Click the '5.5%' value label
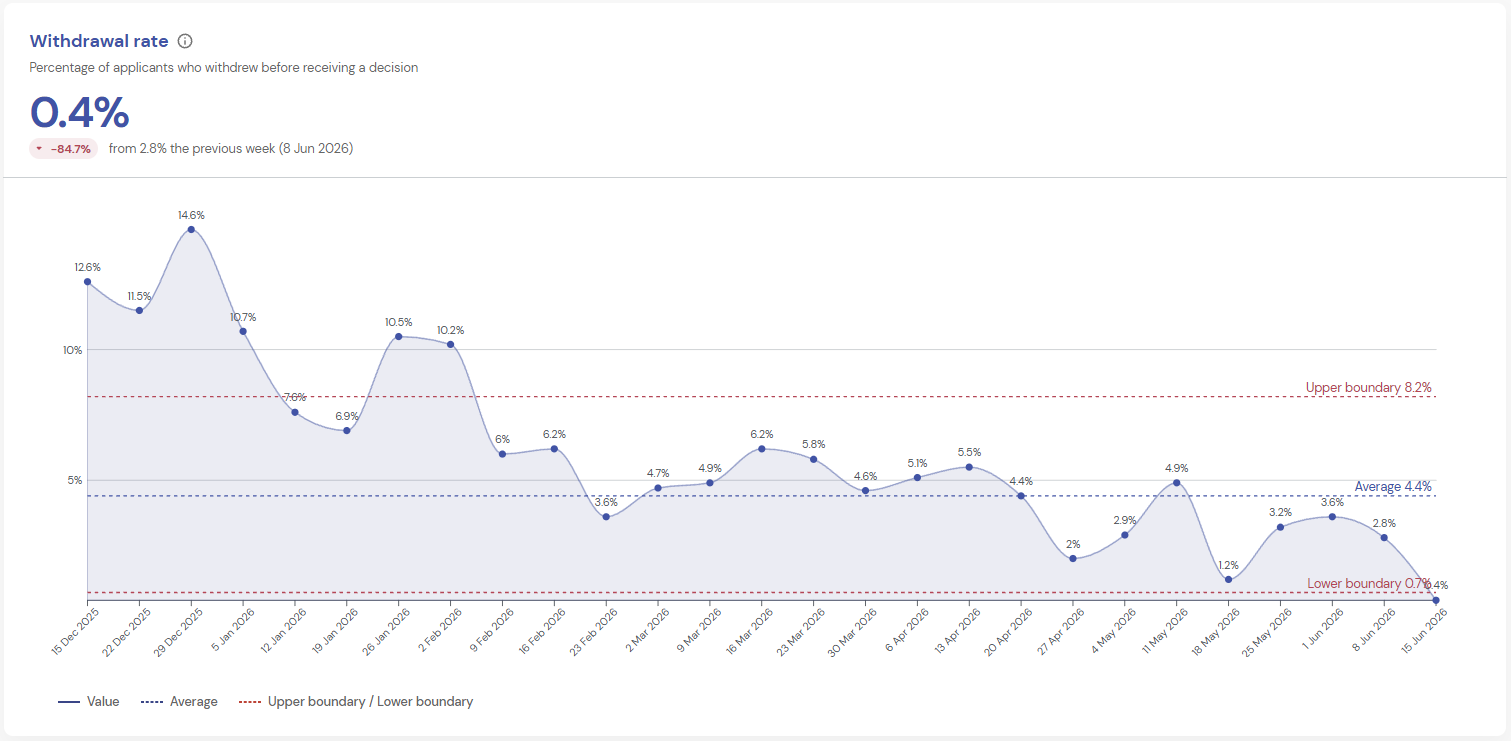 point(969,452)
